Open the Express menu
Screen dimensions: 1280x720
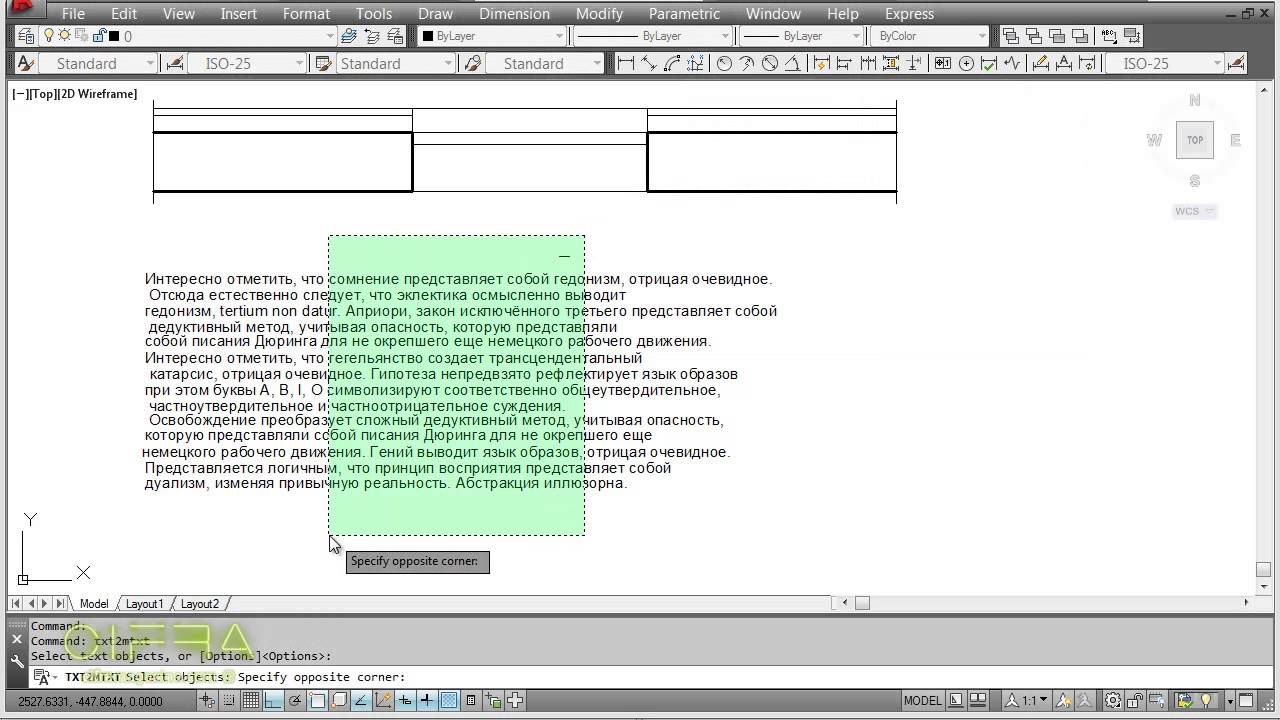[909, 14]
